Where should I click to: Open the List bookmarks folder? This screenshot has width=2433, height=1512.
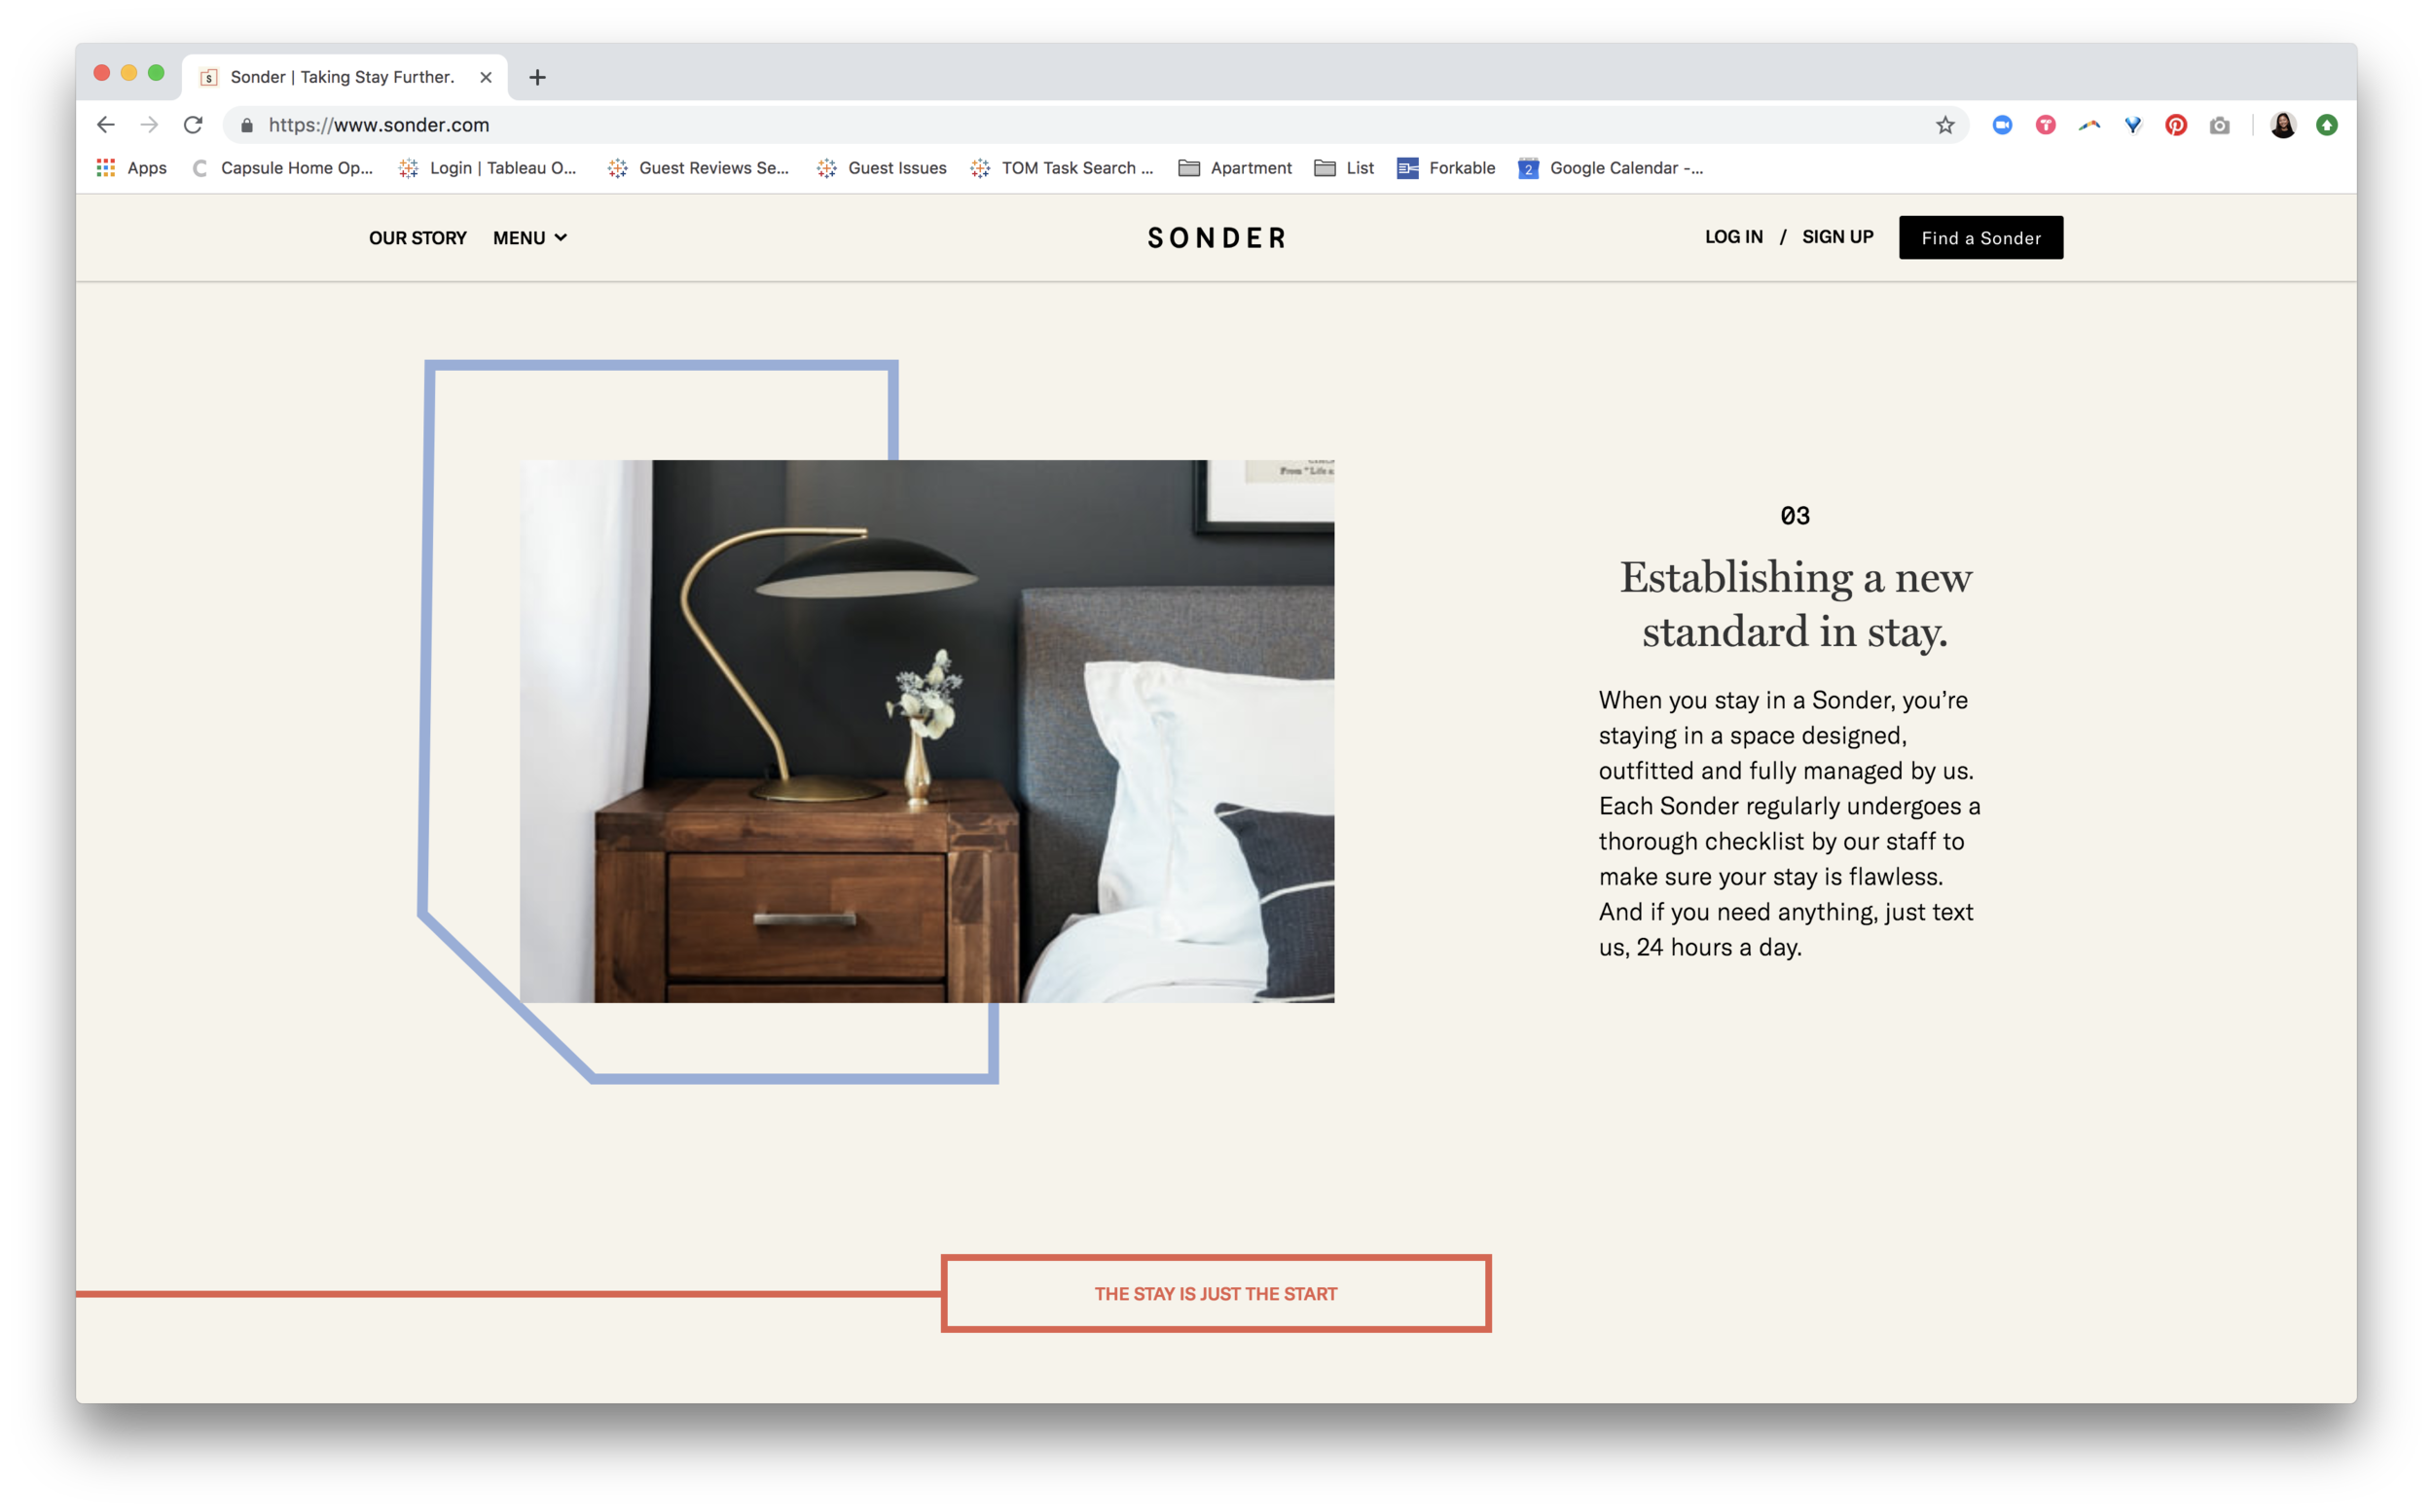click(x=1344, y=168)
